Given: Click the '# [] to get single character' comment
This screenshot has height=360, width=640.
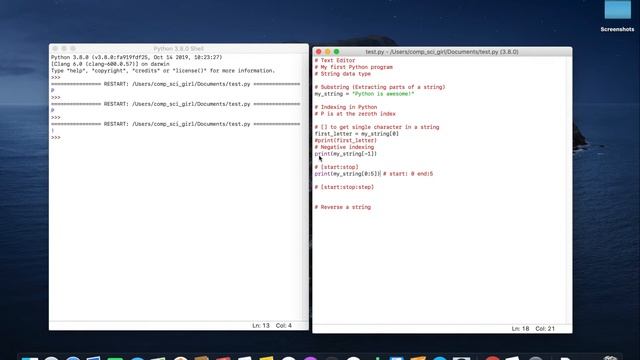Looking at the screenshot, I should [377, 127].
